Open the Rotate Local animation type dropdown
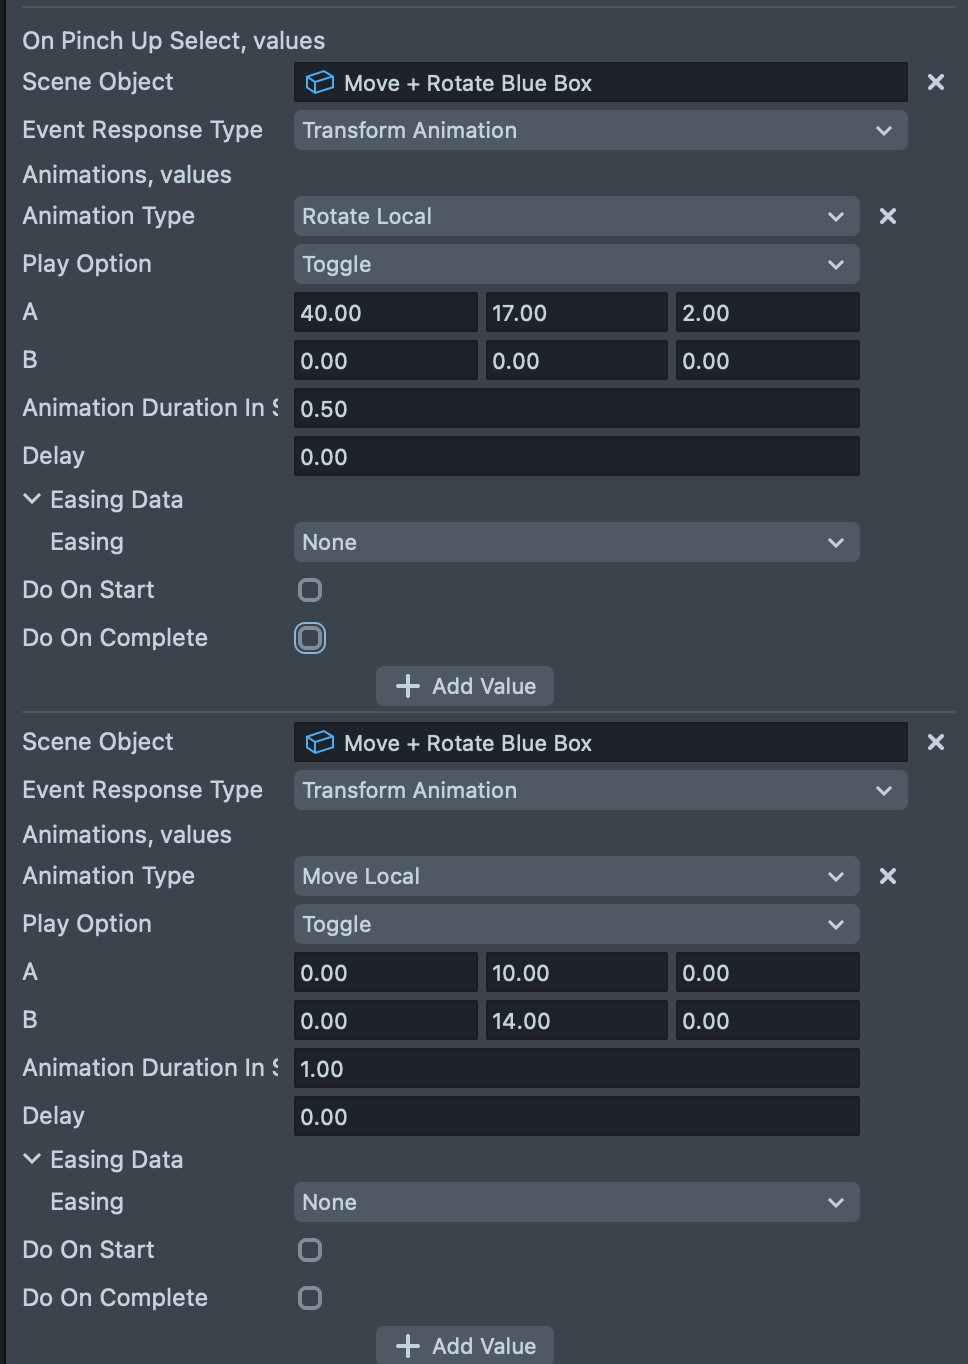The image size is (968, 1364). click(576, 216)
